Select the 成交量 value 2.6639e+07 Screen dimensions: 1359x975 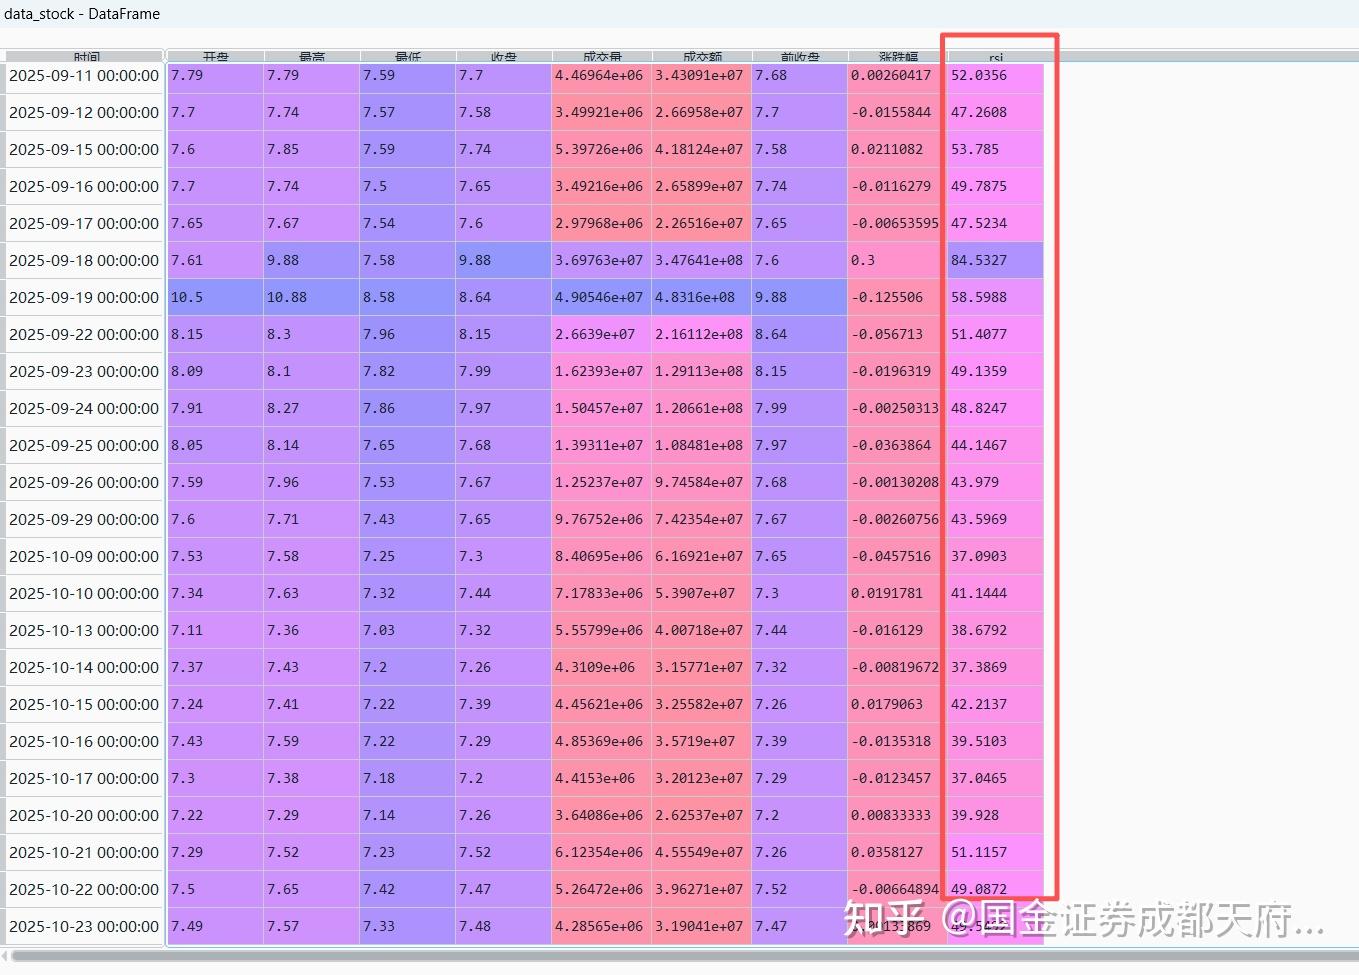601,335
